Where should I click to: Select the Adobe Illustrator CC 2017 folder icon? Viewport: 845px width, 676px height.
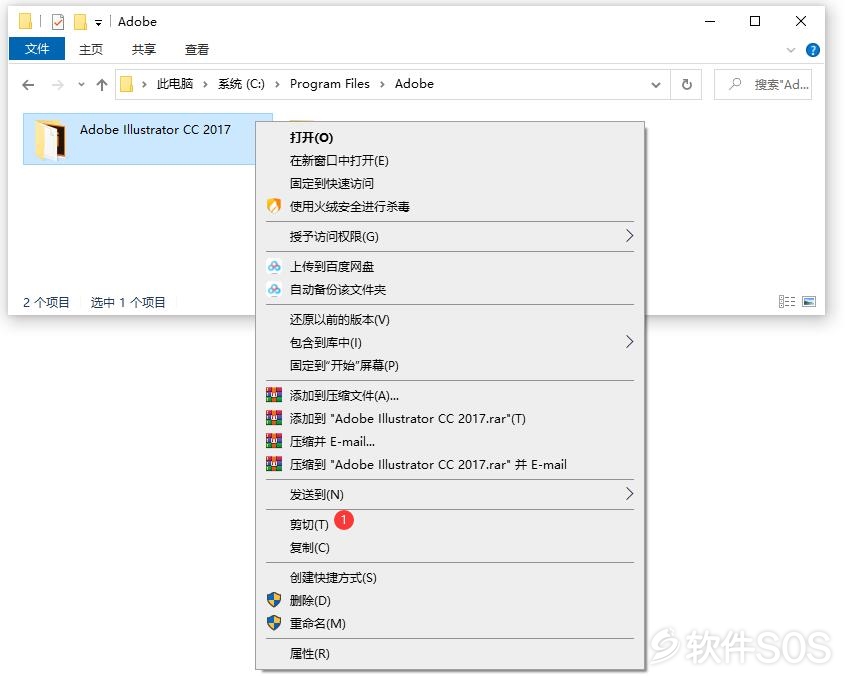[x=51, y=140]
